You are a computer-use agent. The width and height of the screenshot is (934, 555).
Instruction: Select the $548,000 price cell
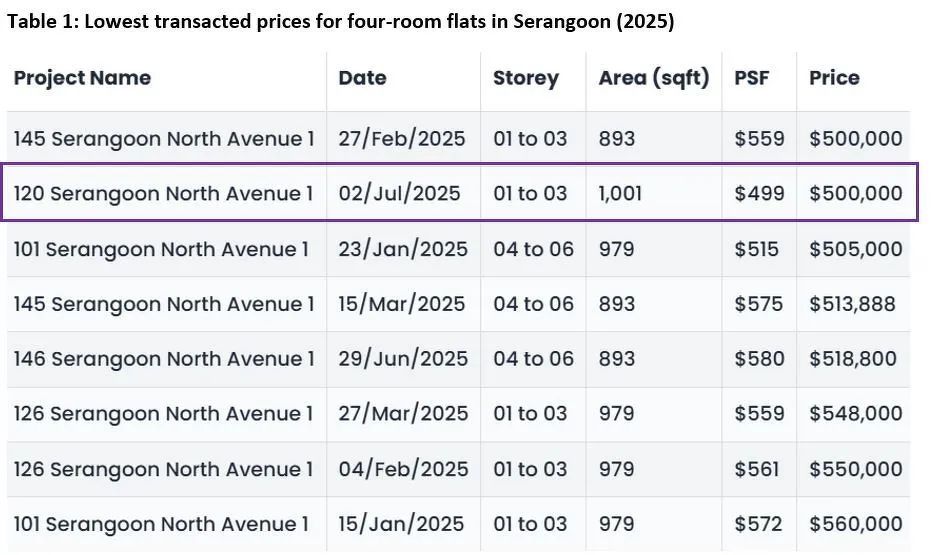click(x=855, y=414)
